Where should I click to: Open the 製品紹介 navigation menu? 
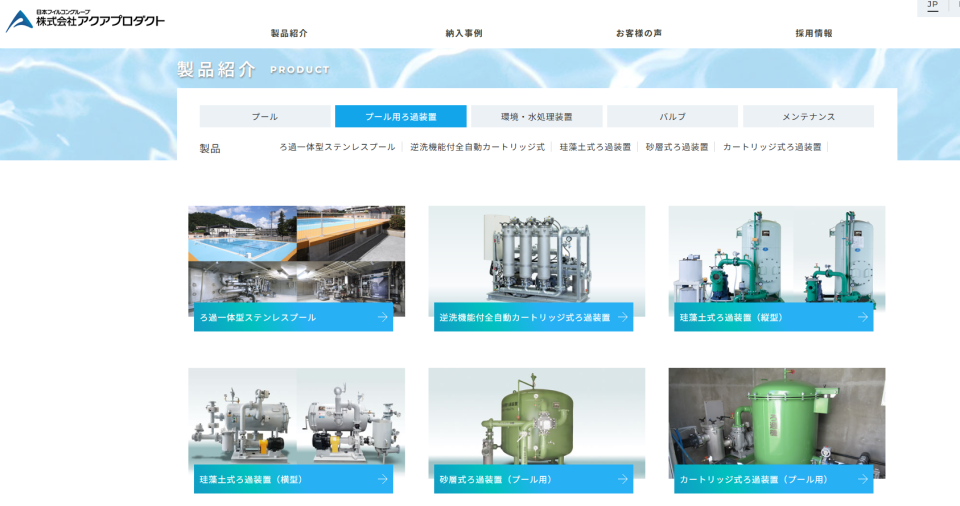click(x=289, y=33)
